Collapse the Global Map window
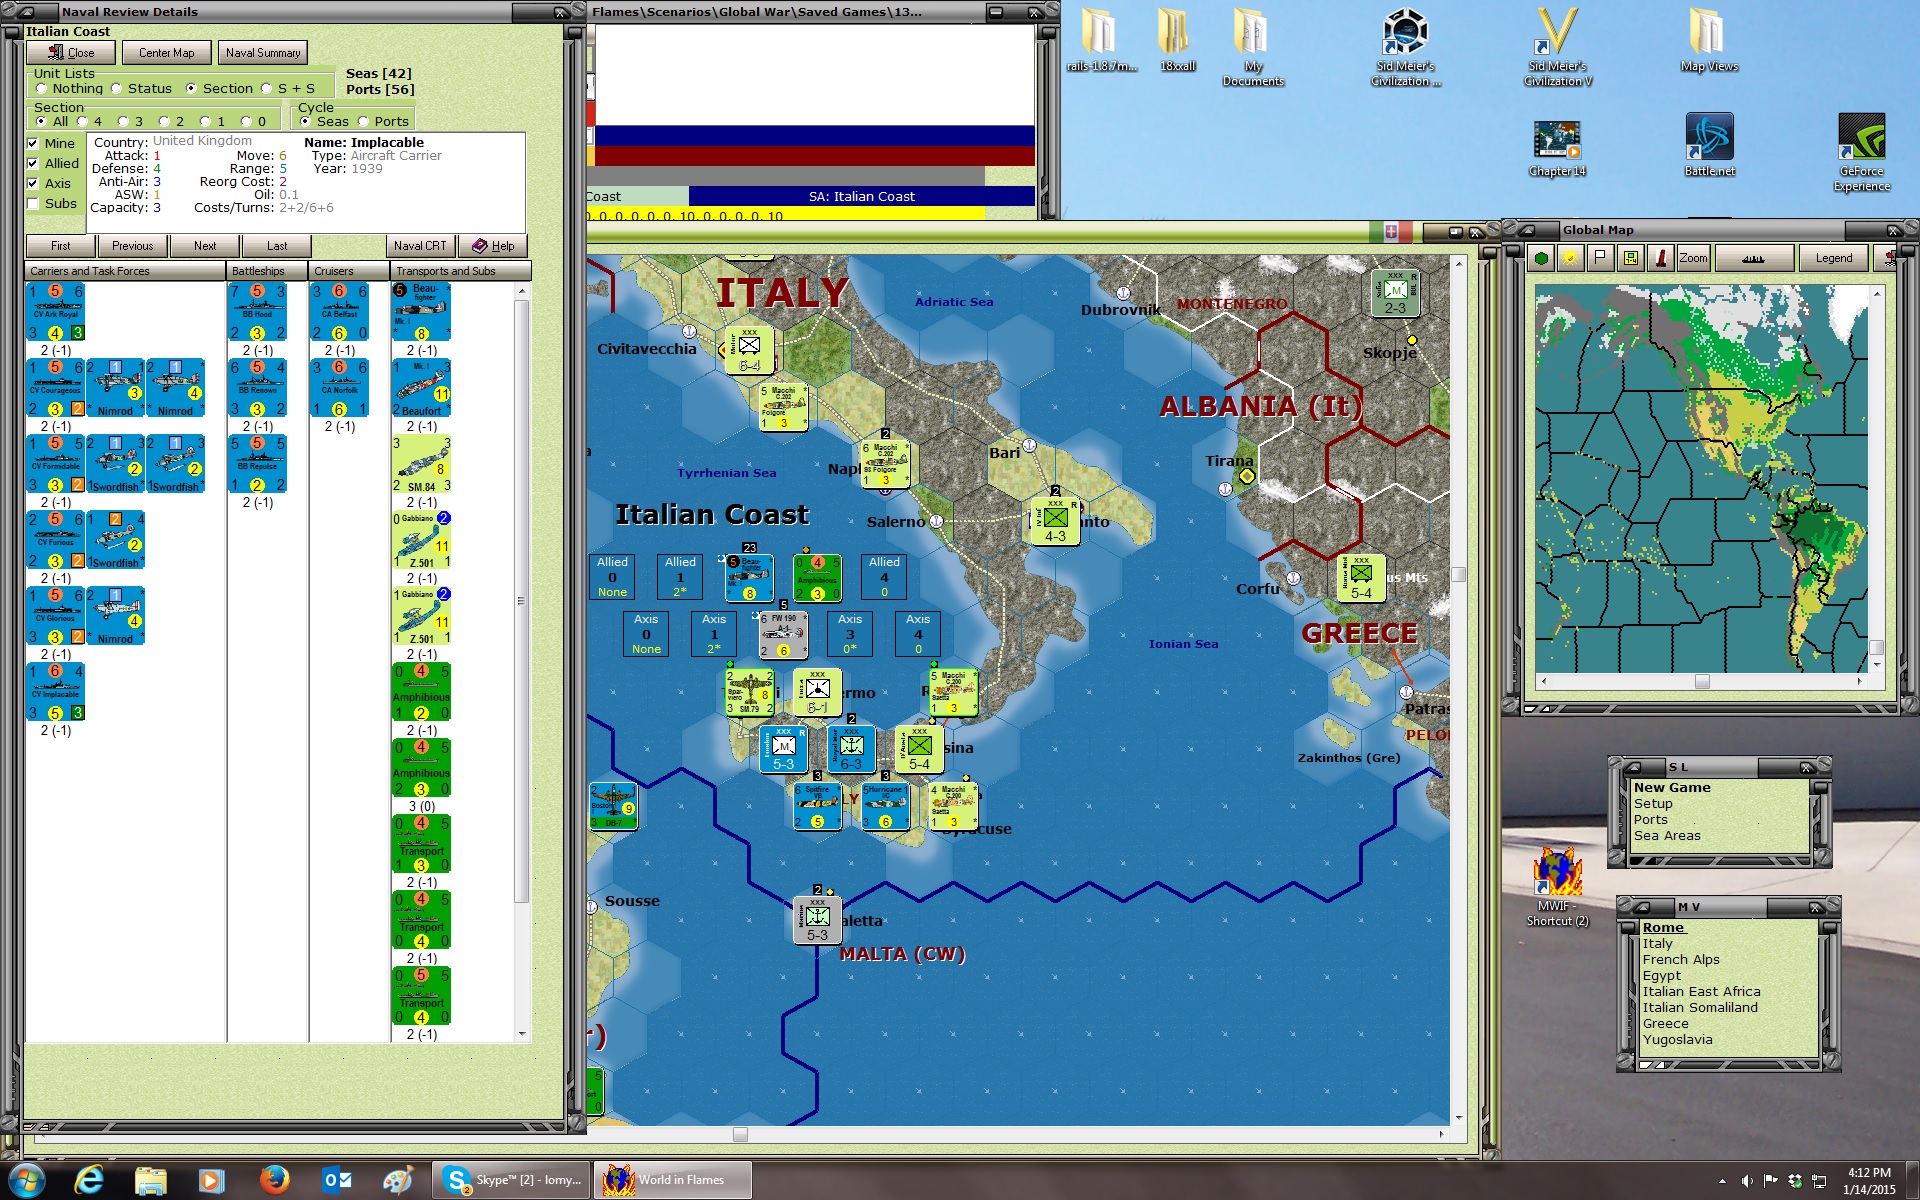This screenshot has width=1920, height=1200. pyautogui.click(x=1526, y=230)
